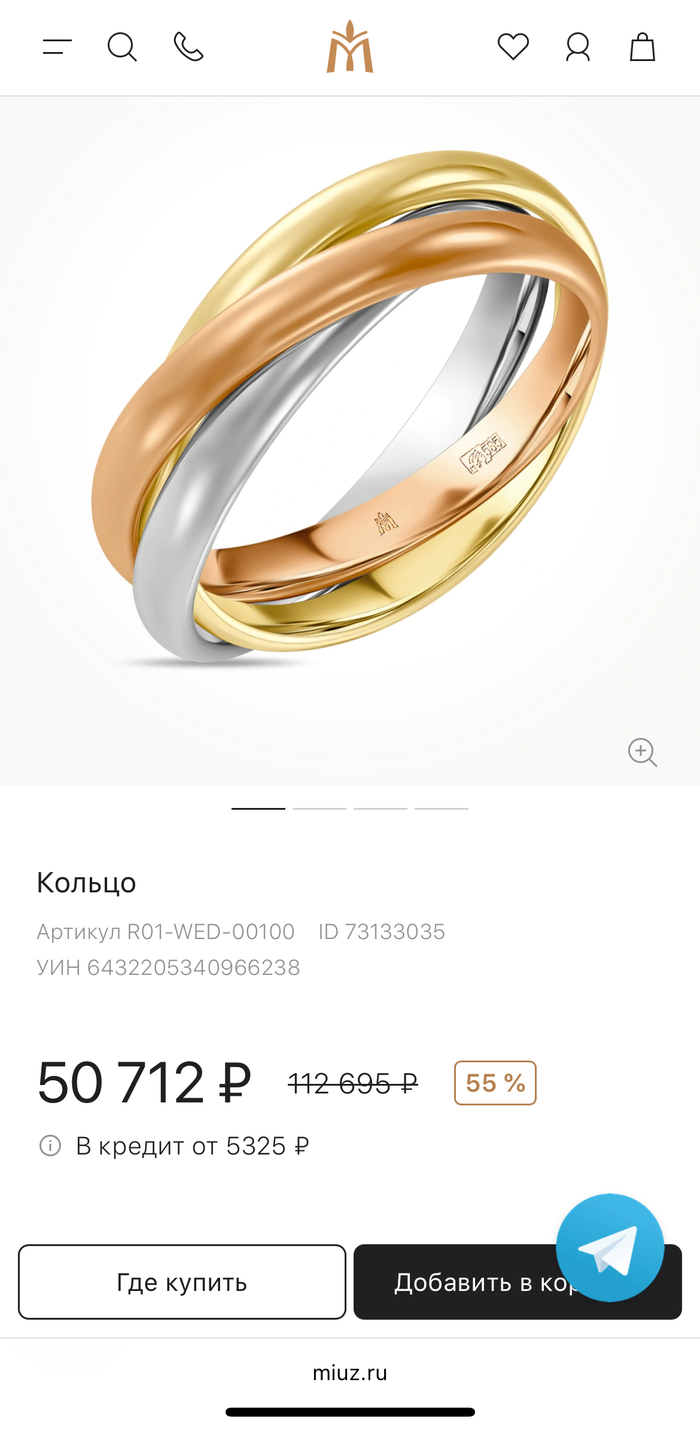Tap the phone call icon

click(188, 47)
